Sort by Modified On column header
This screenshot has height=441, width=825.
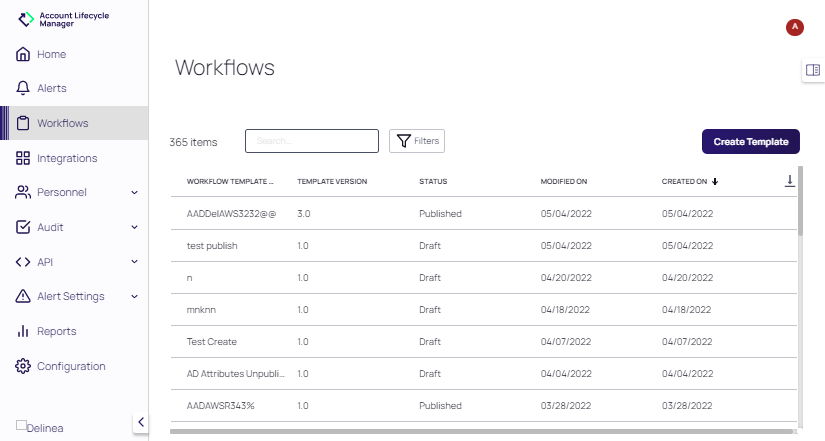tap(564, 182)
